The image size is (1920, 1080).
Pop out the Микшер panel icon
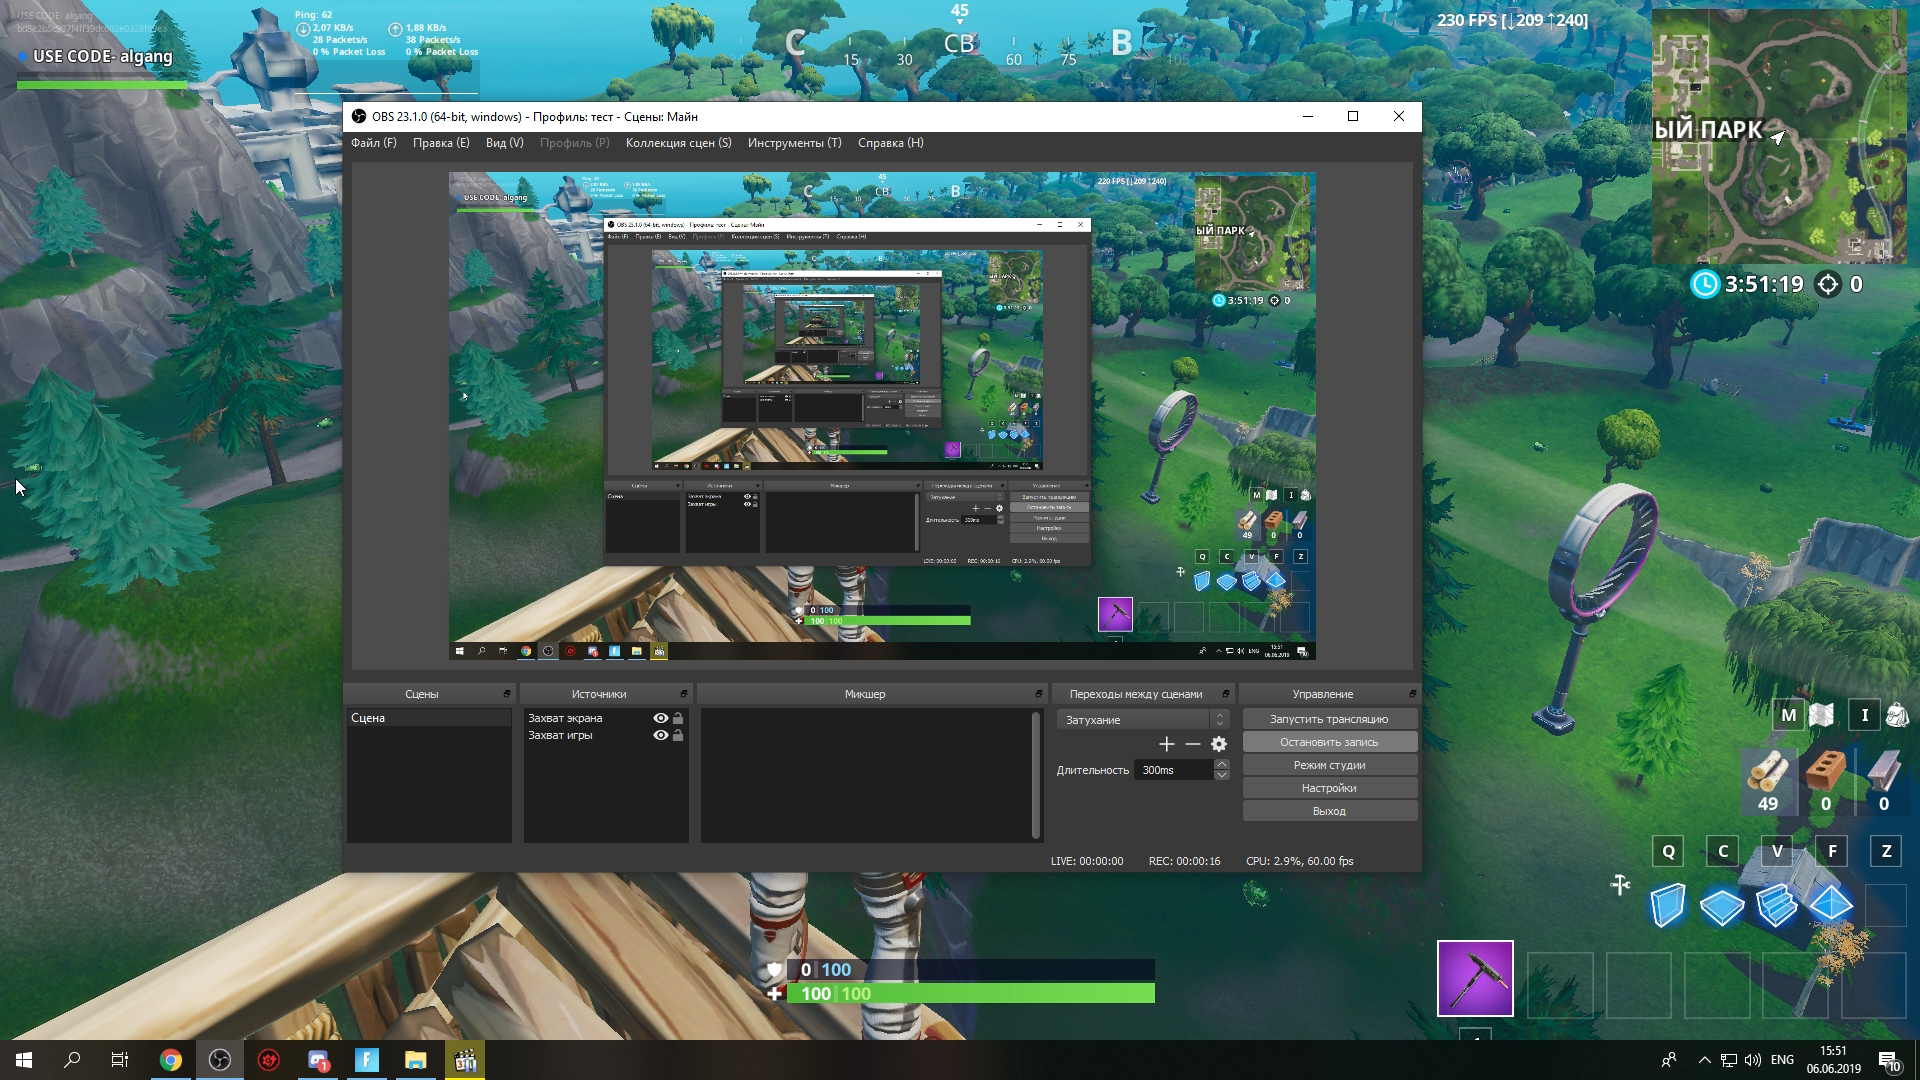(1038, 694)
